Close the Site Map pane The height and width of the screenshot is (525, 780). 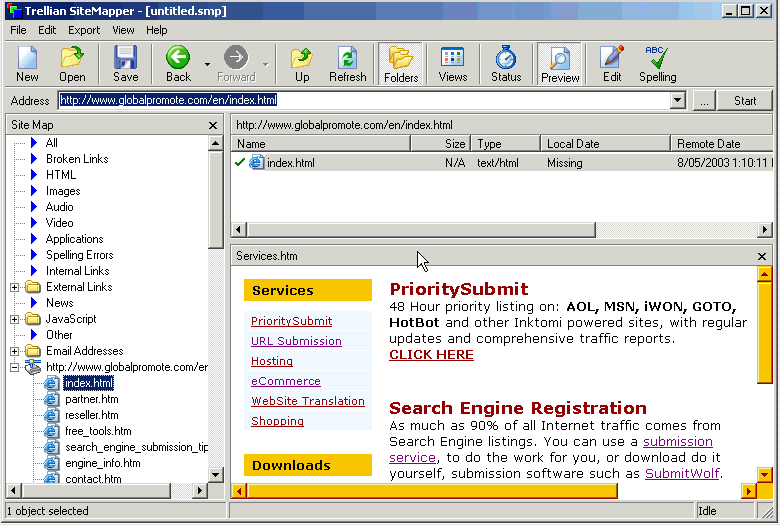coord(213,125)
